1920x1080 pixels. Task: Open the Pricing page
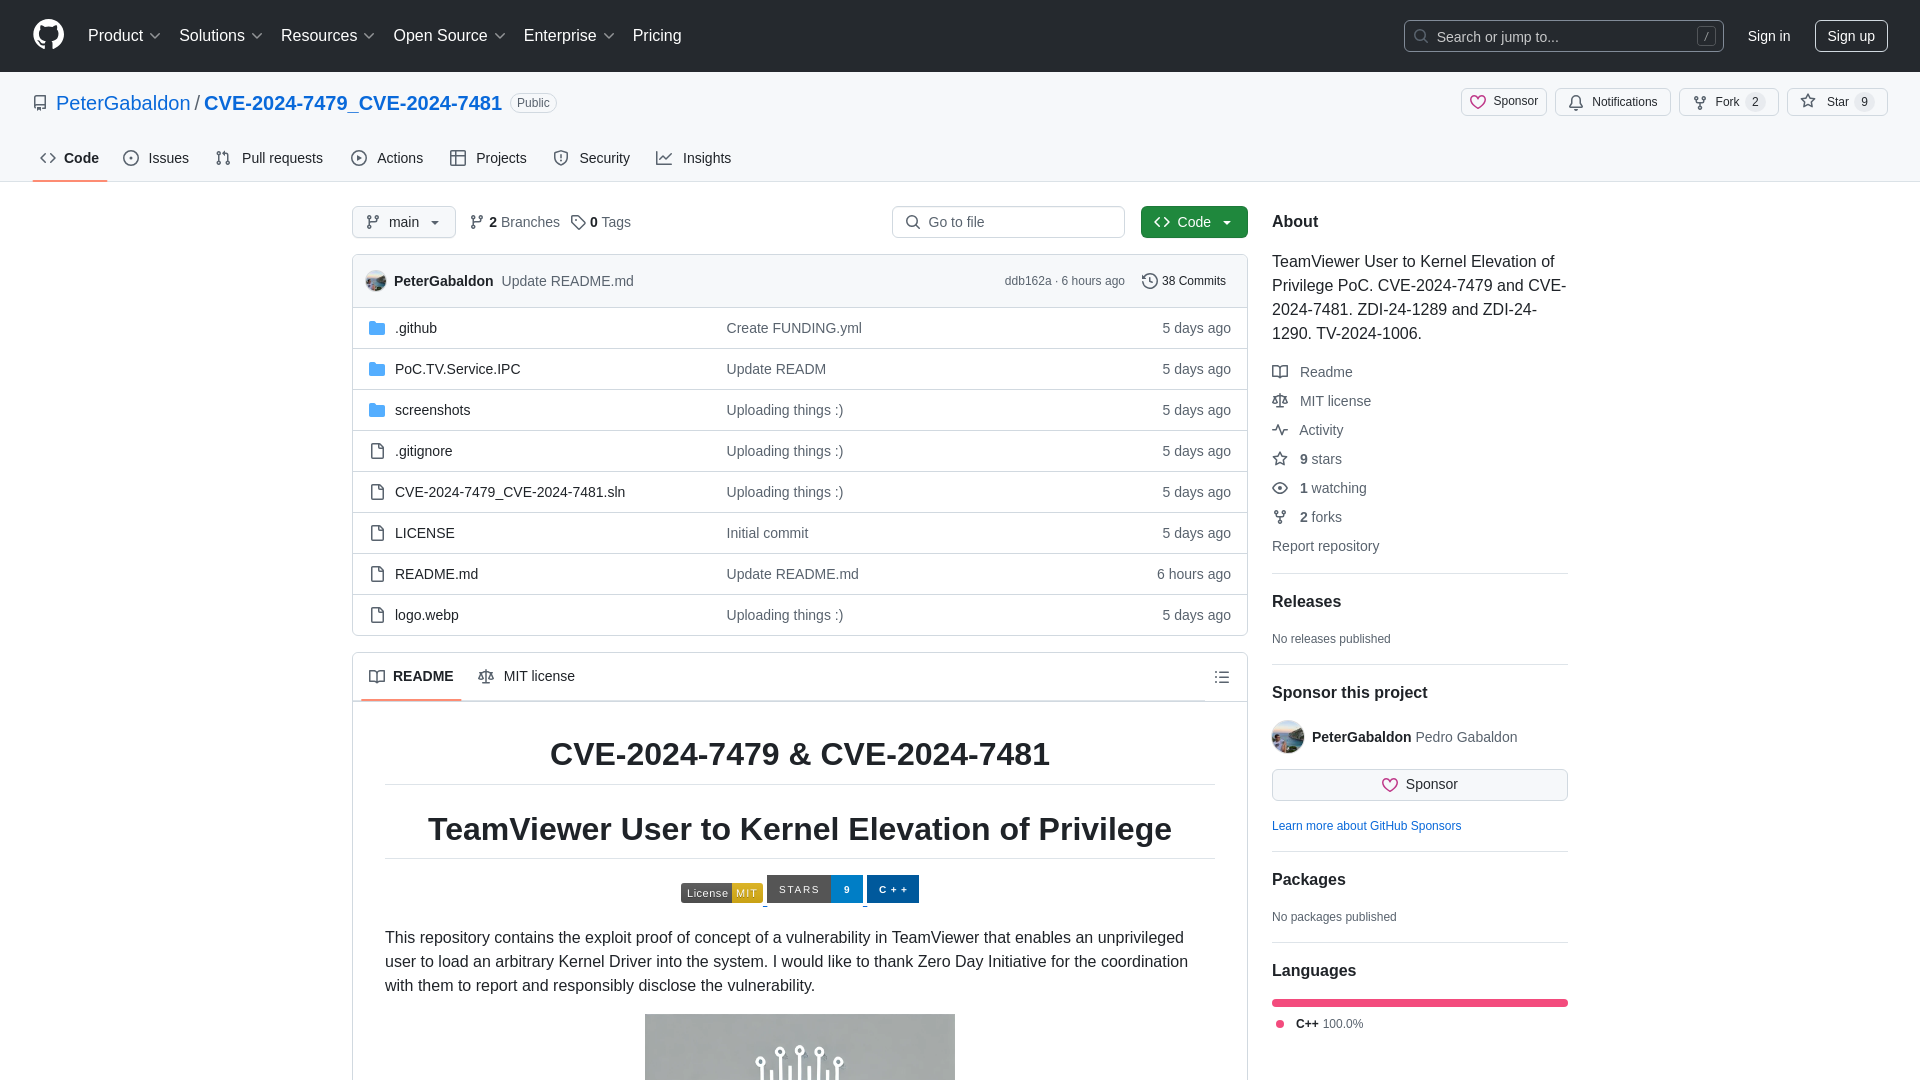657,36
